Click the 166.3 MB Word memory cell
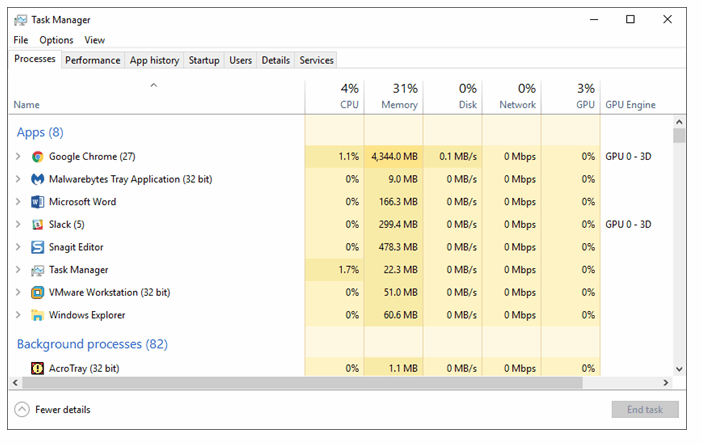The width and height of the screenshot is (702, 445). coord(394,202)
